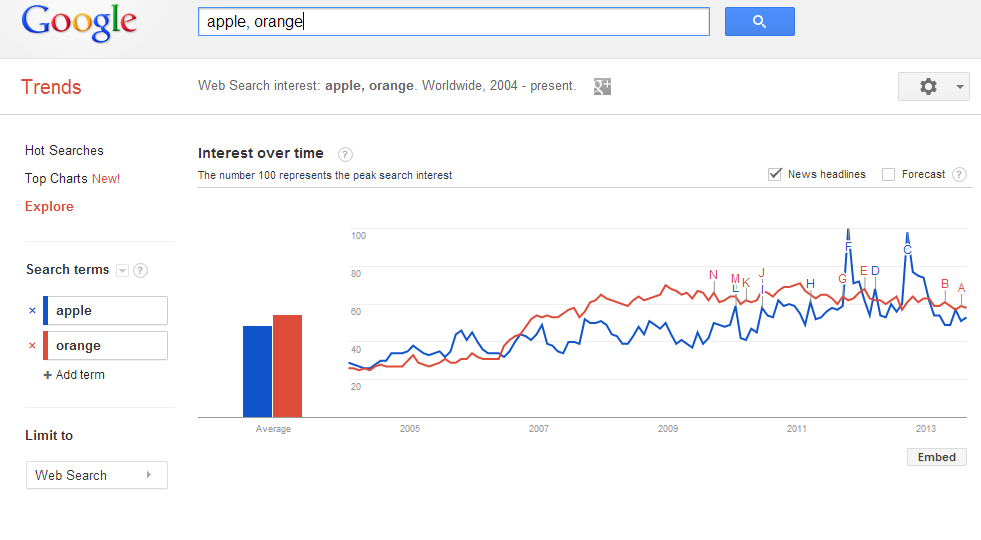Click help icon beside Search terms
This screenshot has height=540, width=981.
[x=141, y=270]
